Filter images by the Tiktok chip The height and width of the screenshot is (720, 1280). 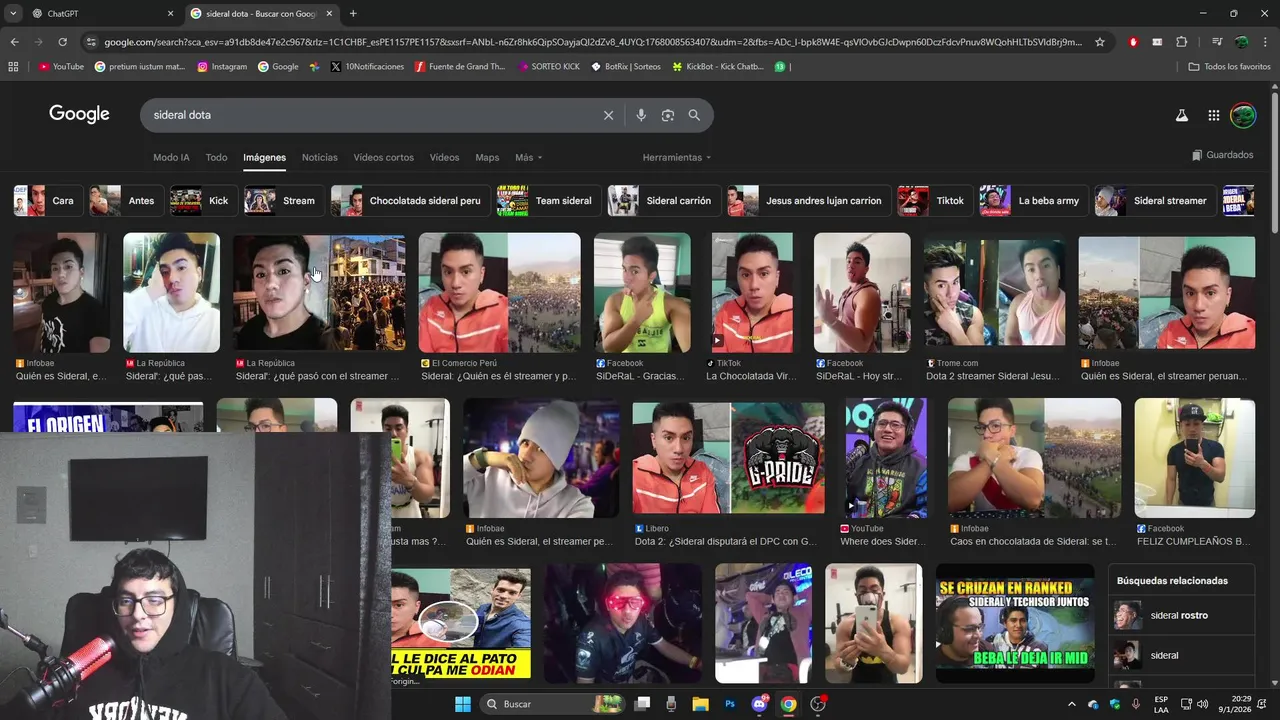pos(934,200)
